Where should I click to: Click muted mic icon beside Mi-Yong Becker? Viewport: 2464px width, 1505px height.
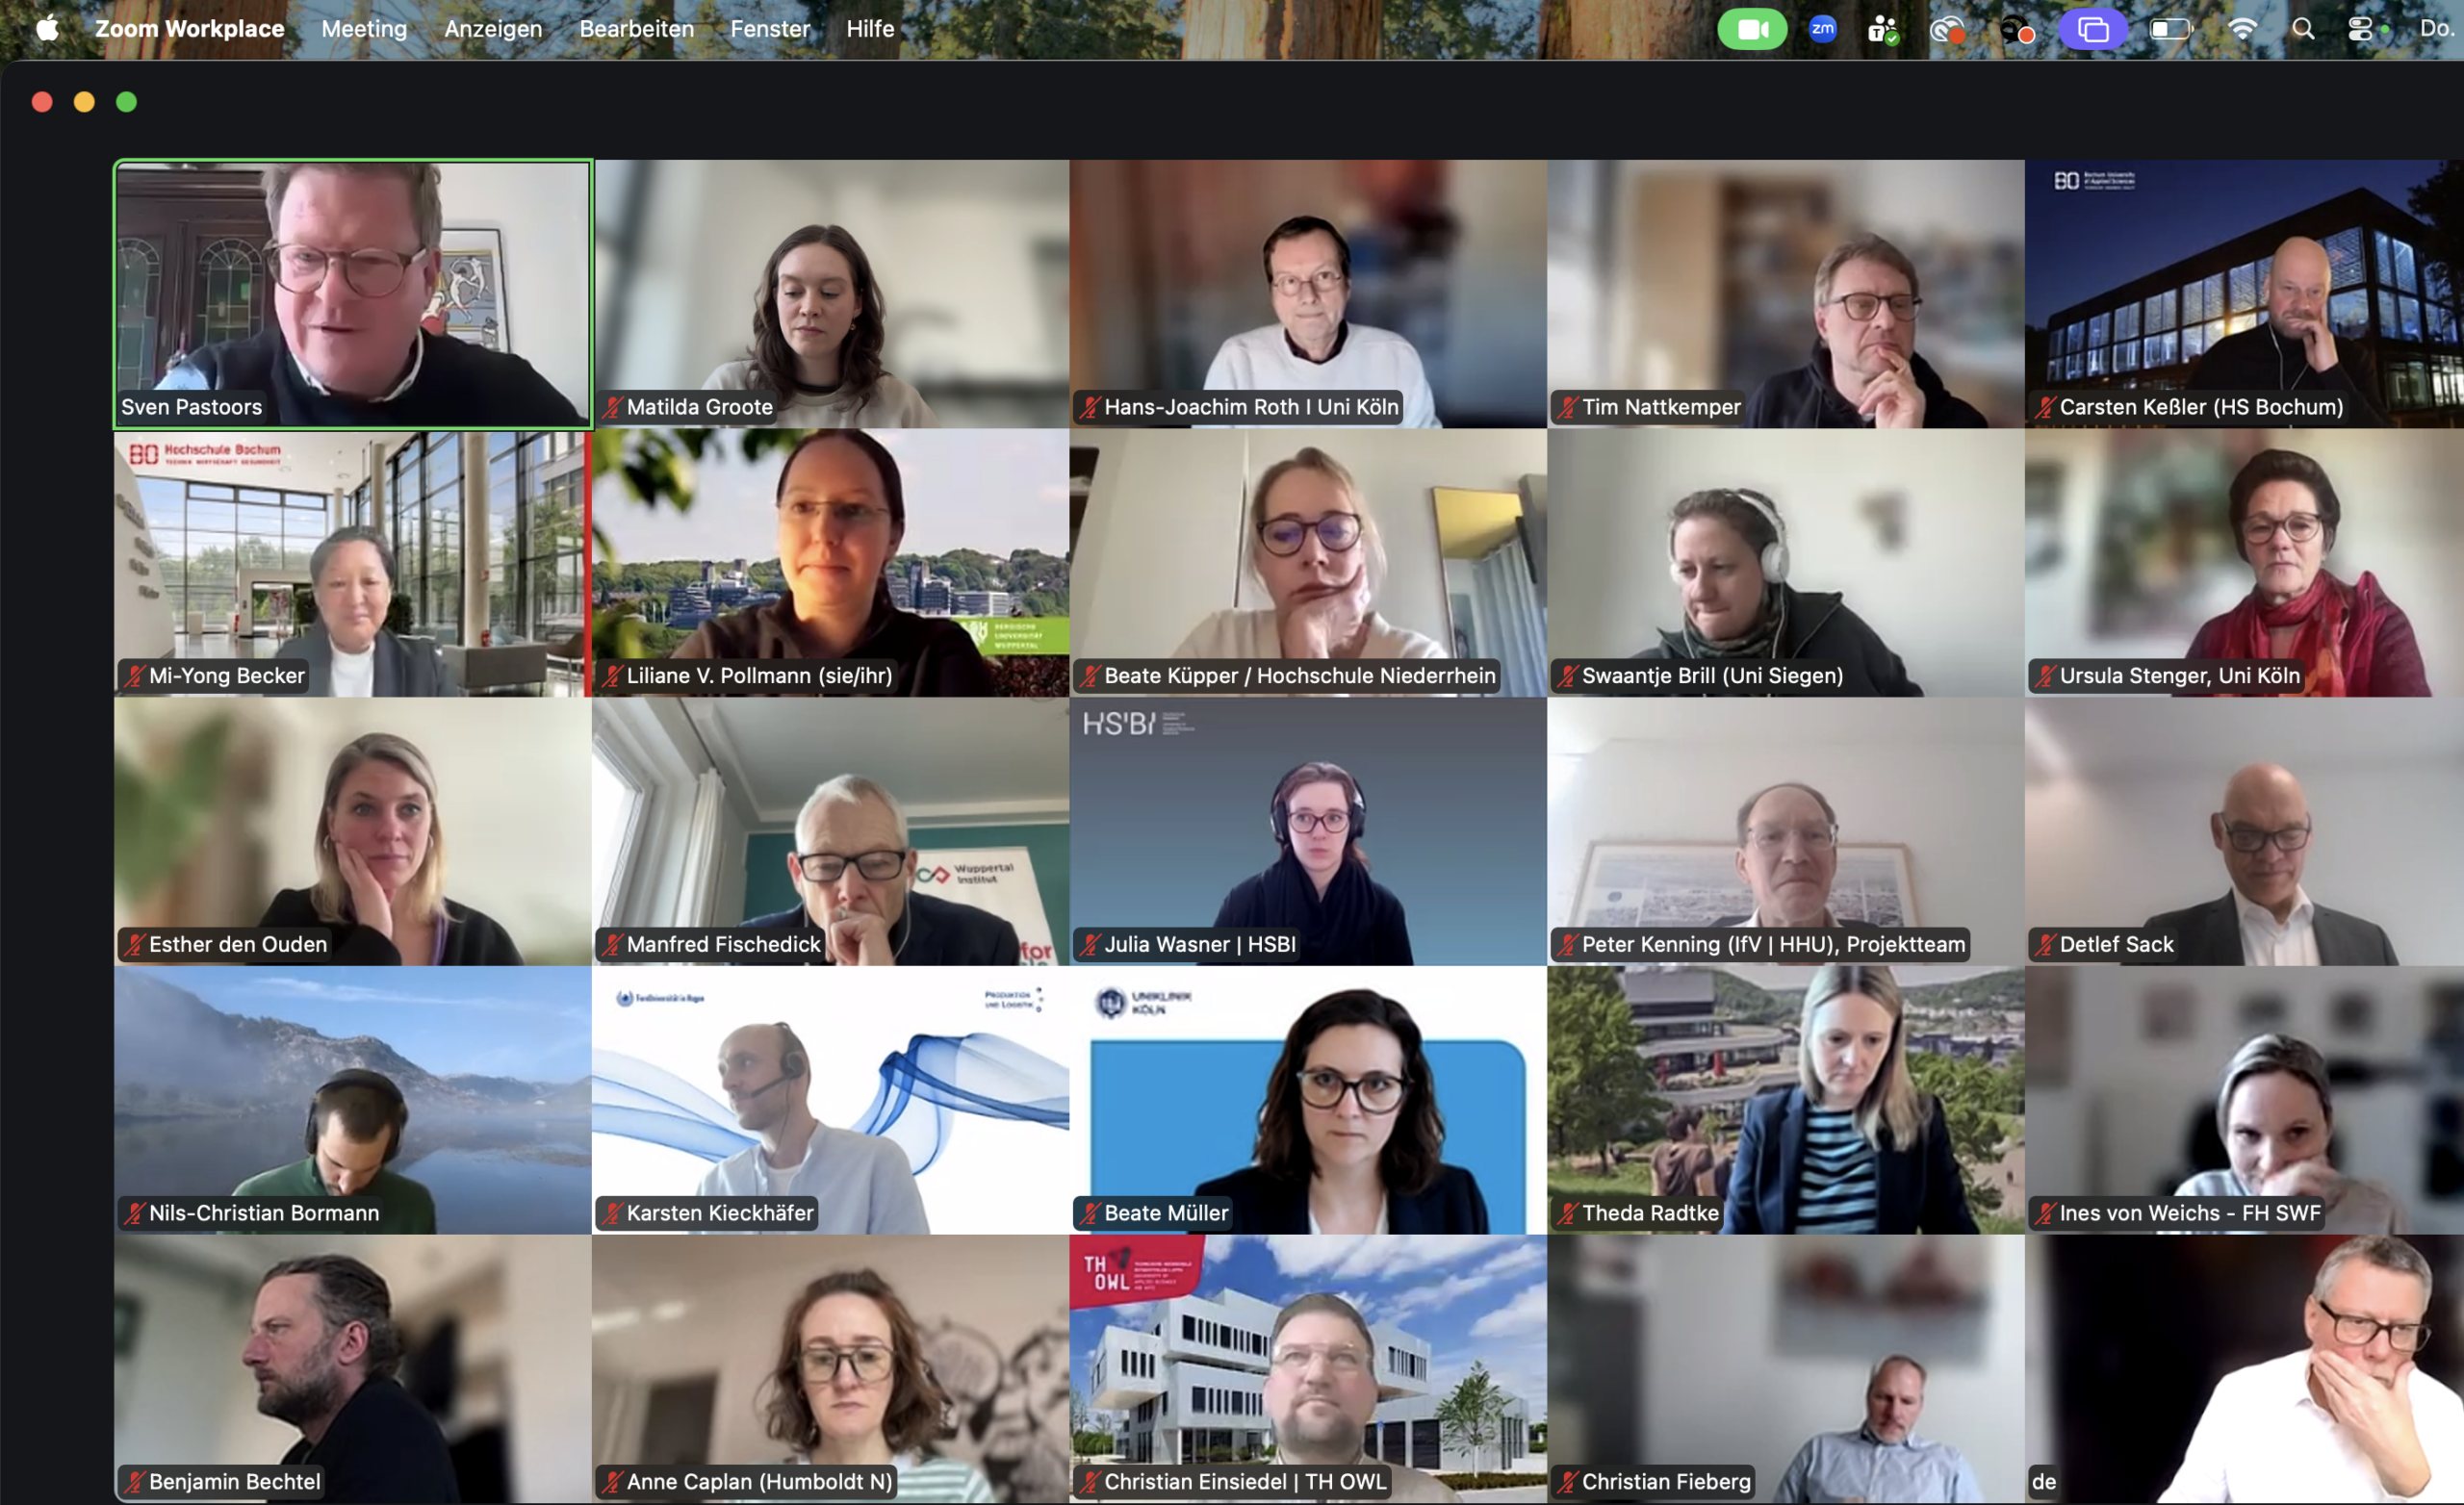pos(134,676)
